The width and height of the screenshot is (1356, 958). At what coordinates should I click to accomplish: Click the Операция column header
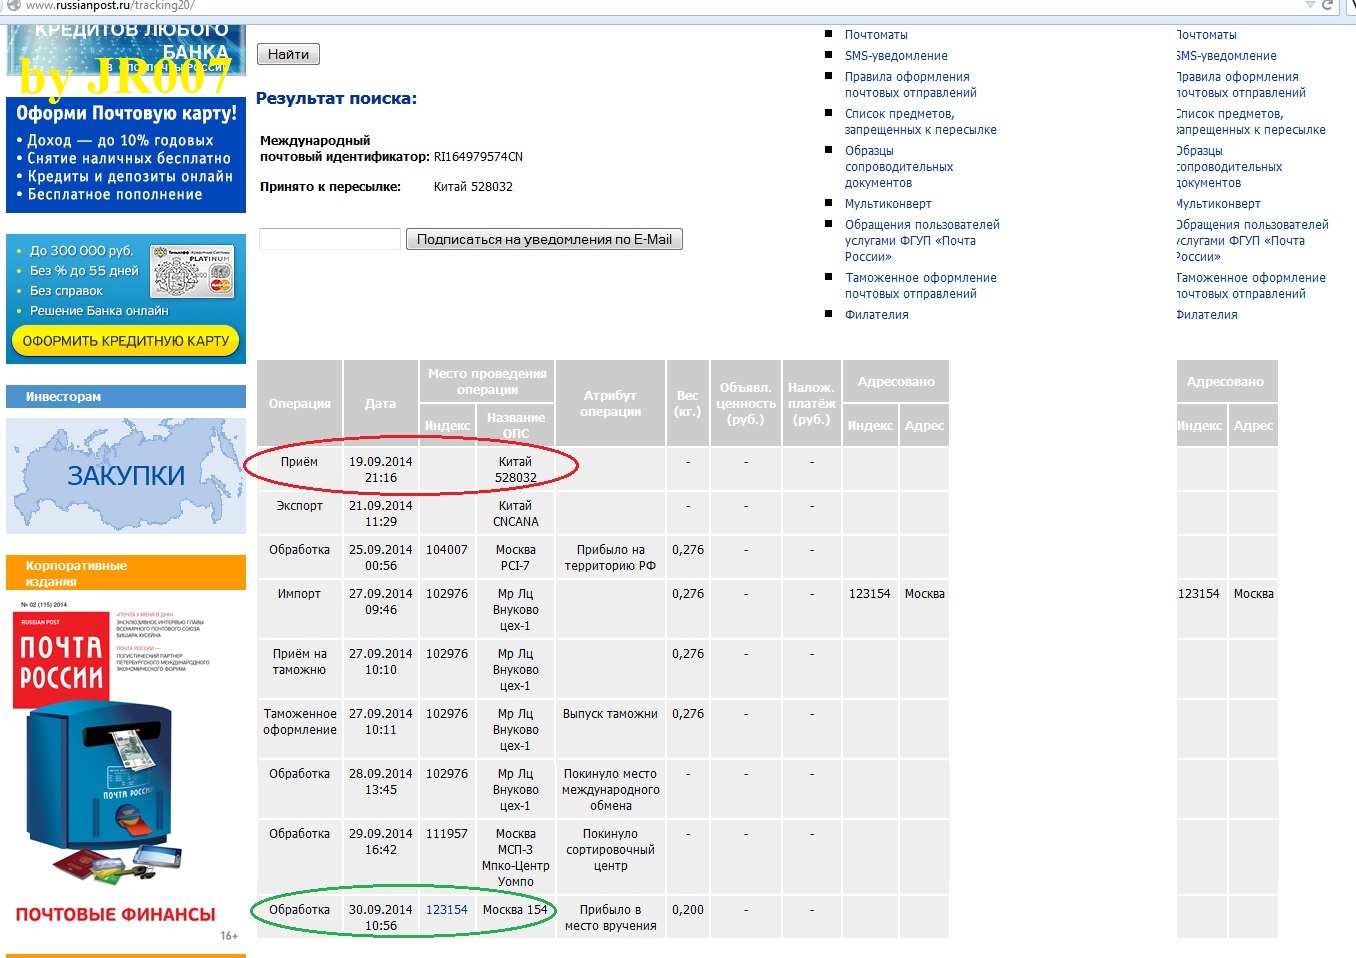[299, 403]
